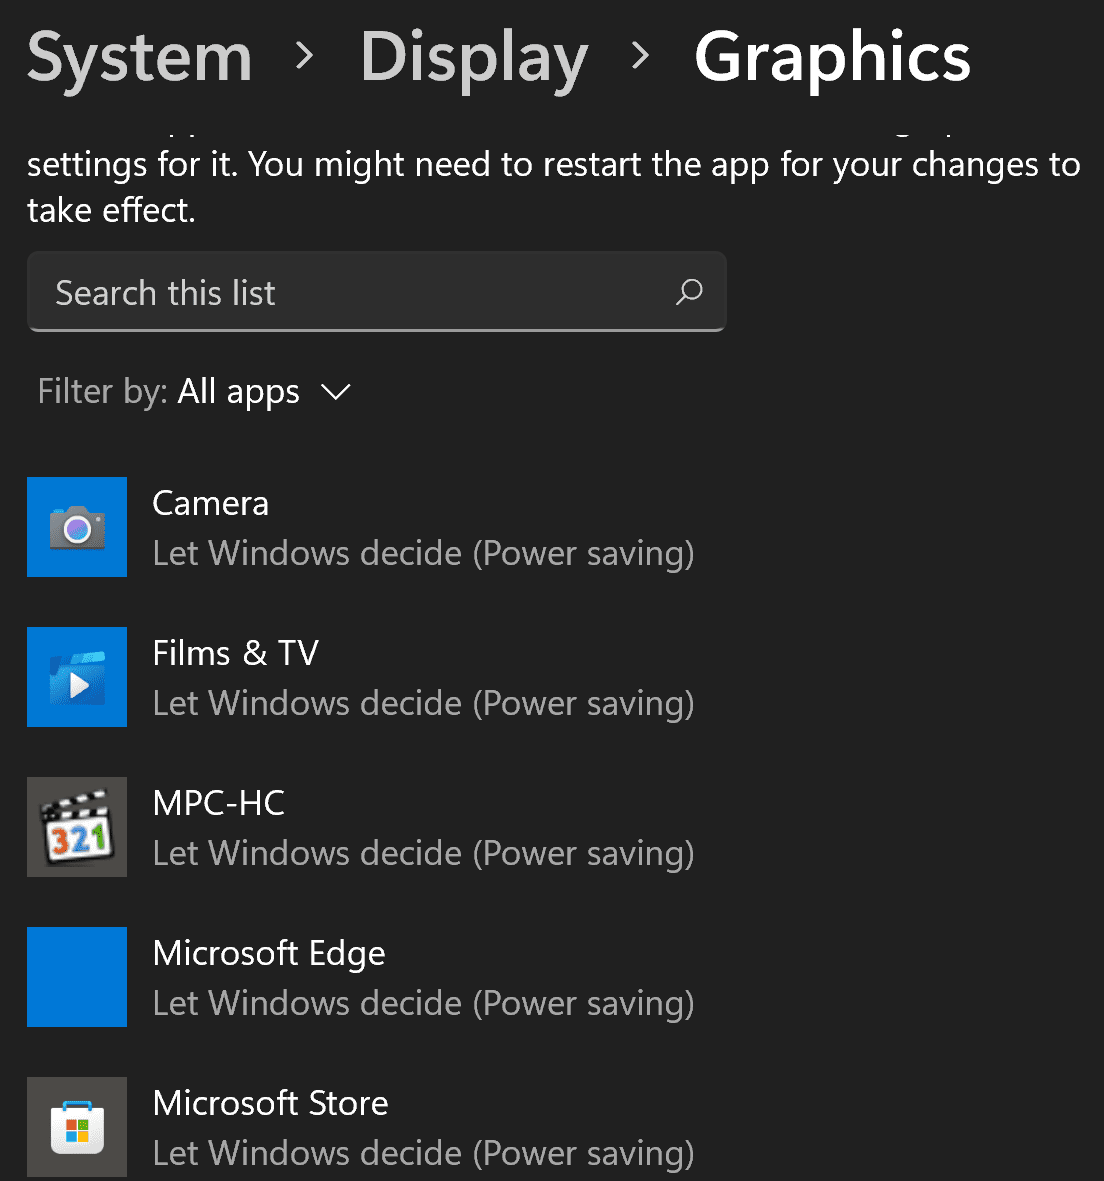Click Camera's Let Windows decide setting text

[423, 554]
